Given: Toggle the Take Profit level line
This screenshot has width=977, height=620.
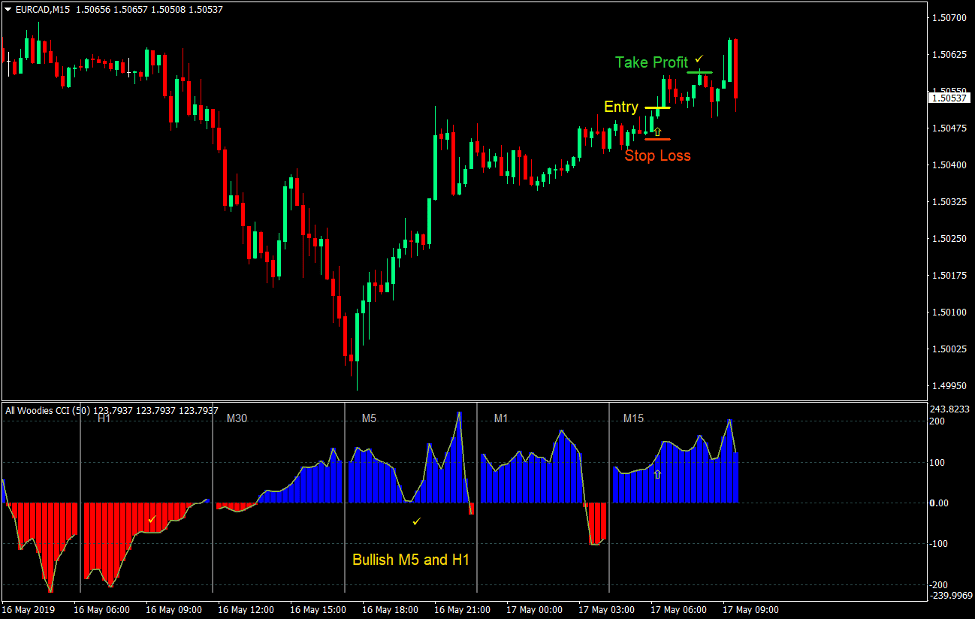Looking at the screenshot, I should coord(700,72).
